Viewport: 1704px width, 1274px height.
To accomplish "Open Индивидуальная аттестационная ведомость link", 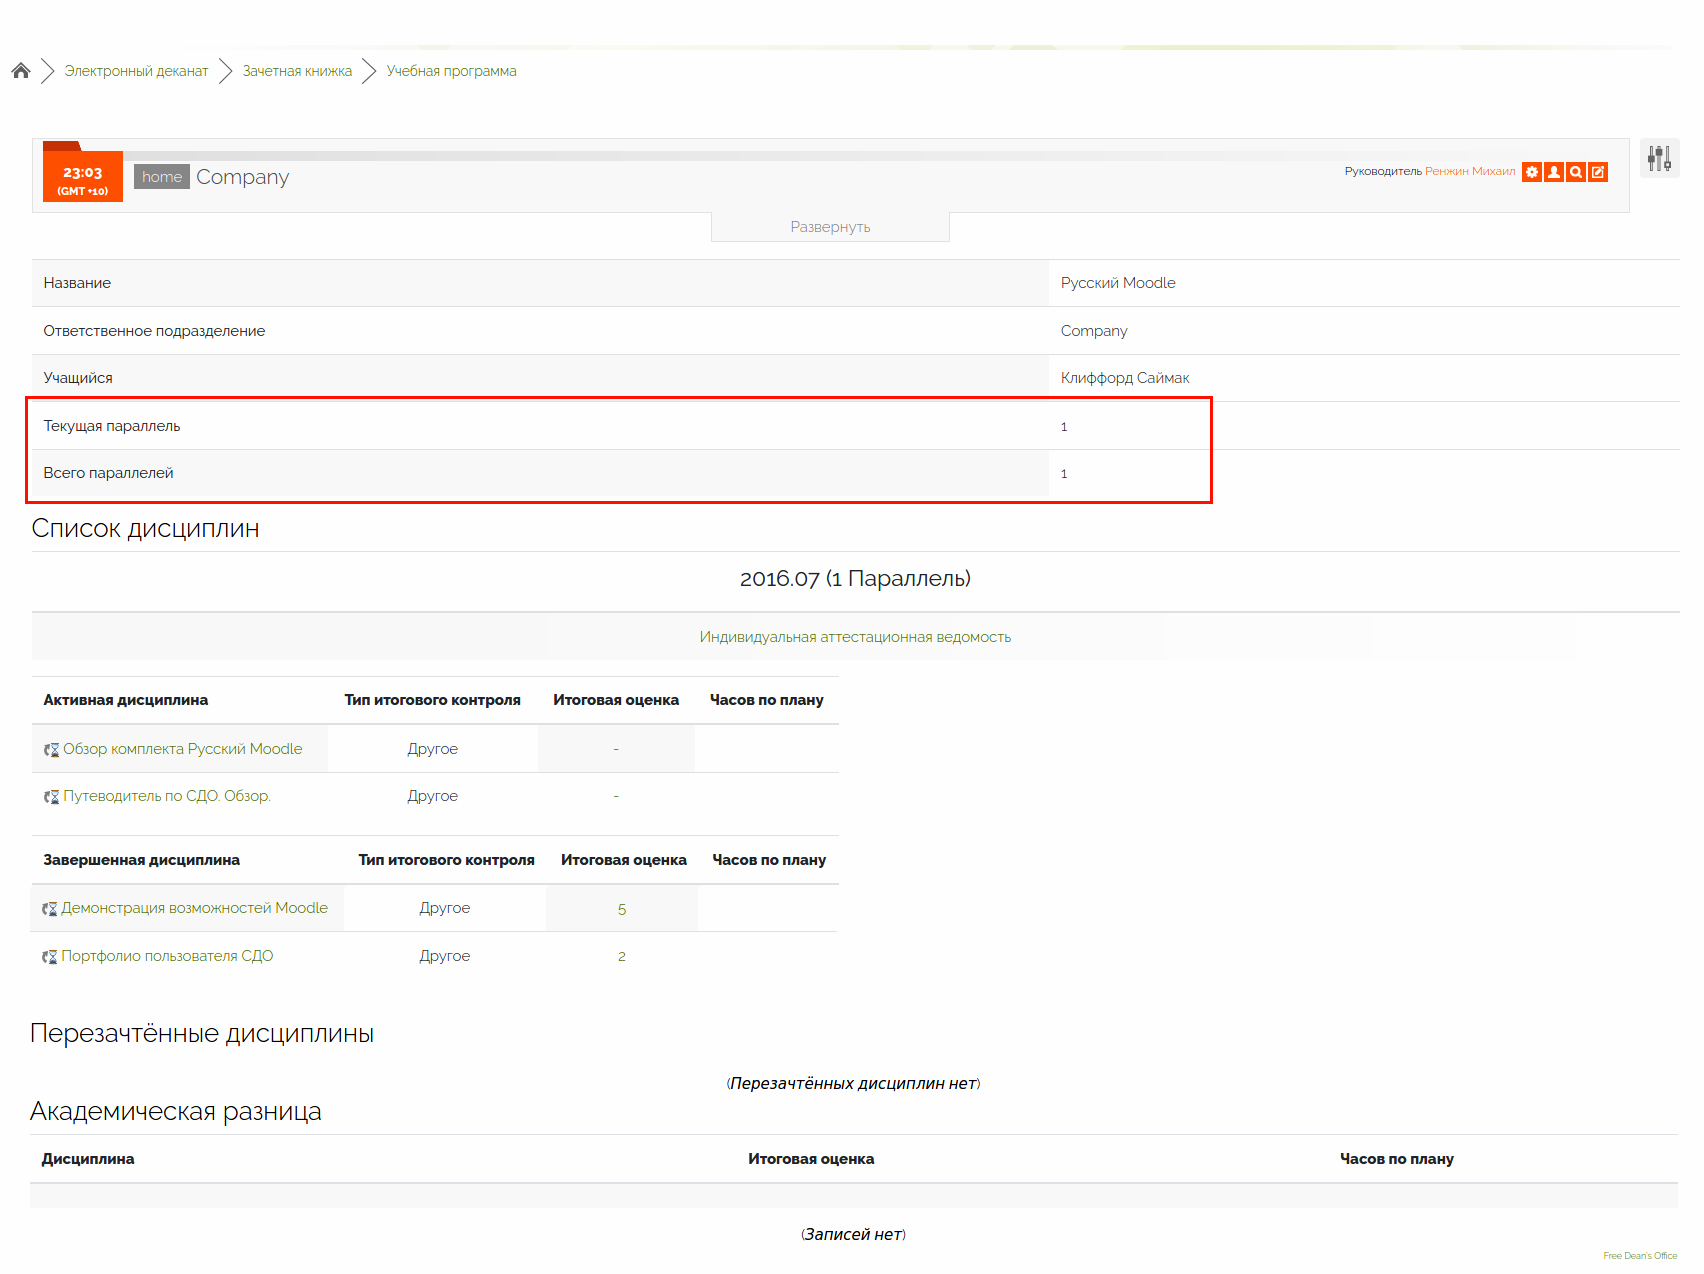I will click(855, 637).
